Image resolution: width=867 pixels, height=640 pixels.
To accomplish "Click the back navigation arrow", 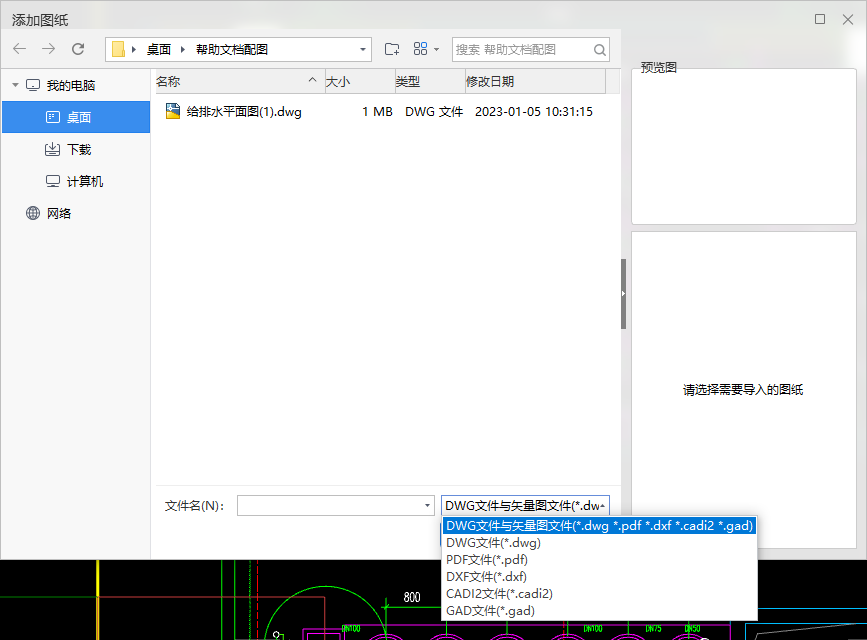I will coord(20,49).
